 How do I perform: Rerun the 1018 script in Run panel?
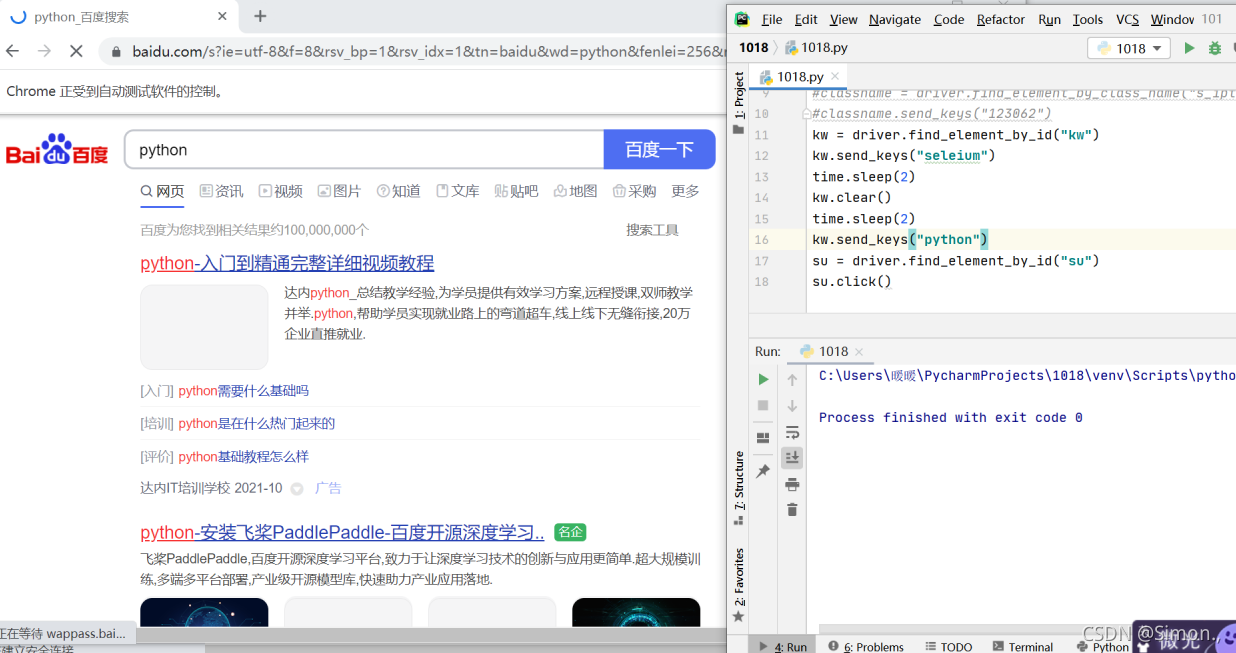[763, 380]
